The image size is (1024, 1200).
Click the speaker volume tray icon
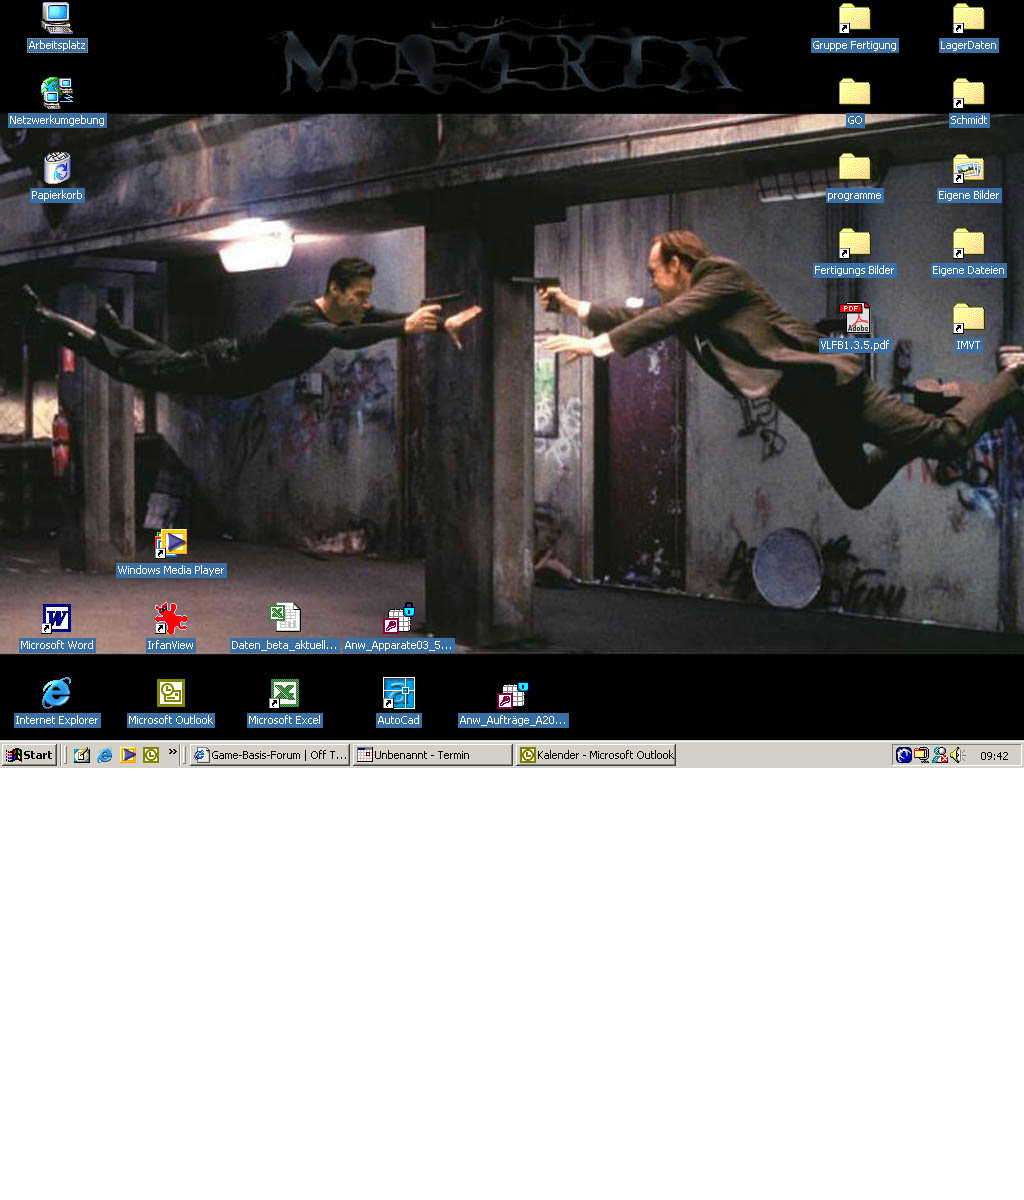pyautogui.click(x=956, y=755)
